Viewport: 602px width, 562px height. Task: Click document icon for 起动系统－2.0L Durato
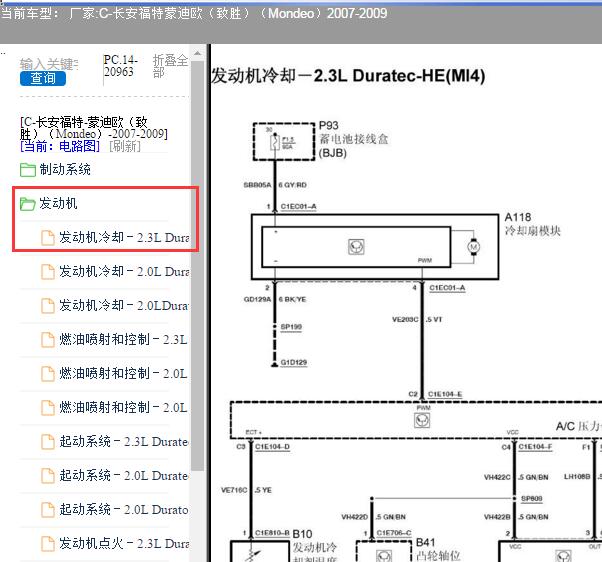pyautogui.click(x=48, y=509)
